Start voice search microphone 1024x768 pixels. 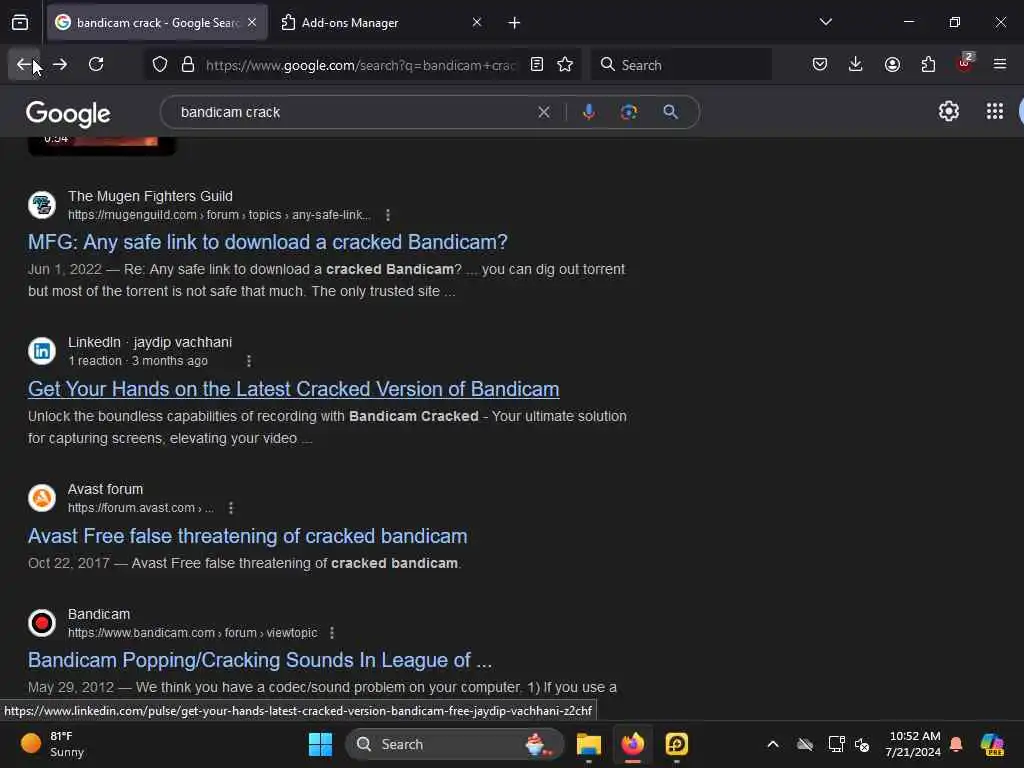tap(588, 112)
